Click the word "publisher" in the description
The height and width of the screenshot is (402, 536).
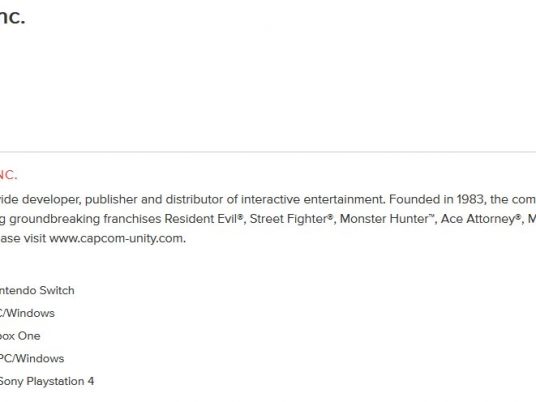[x=111, y=199]
